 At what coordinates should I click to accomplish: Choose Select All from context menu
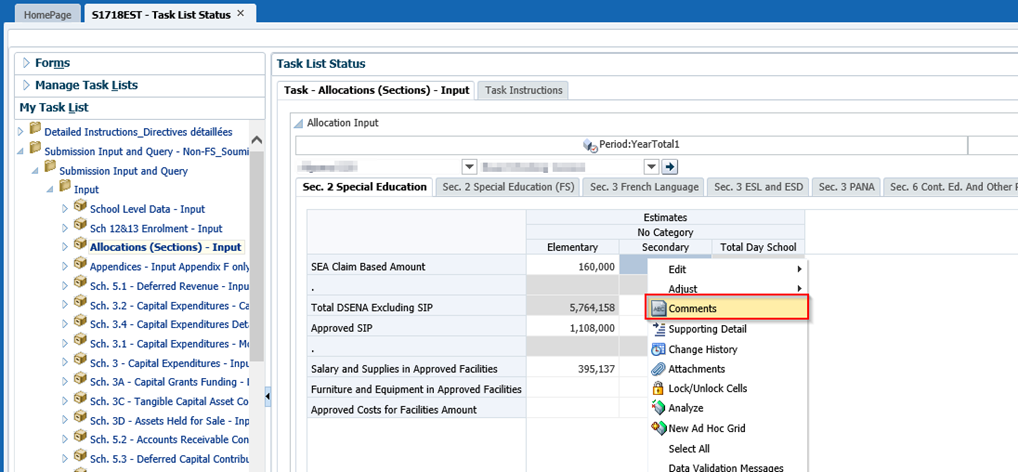pos(689,448)
